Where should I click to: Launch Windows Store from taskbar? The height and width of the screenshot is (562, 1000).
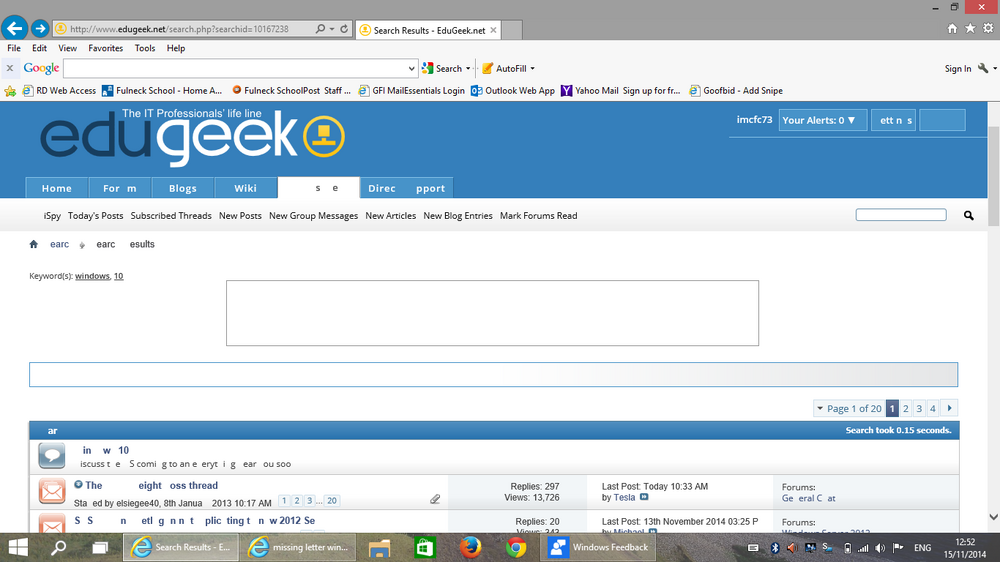[425, 547]
